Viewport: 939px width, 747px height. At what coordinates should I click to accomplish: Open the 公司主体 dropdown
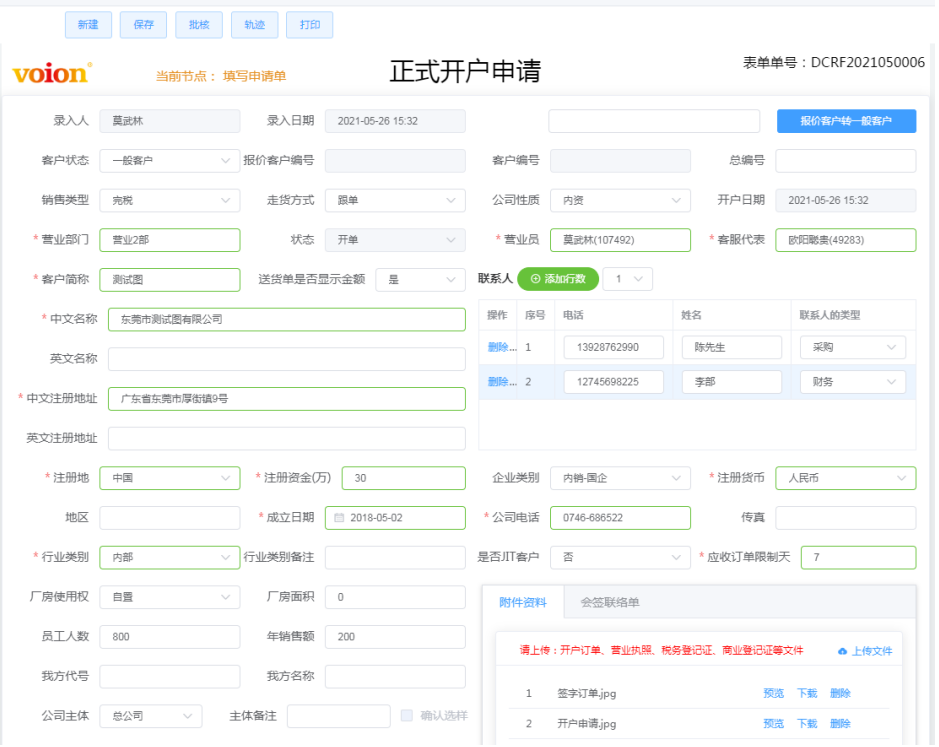click(x=151, y=716)
